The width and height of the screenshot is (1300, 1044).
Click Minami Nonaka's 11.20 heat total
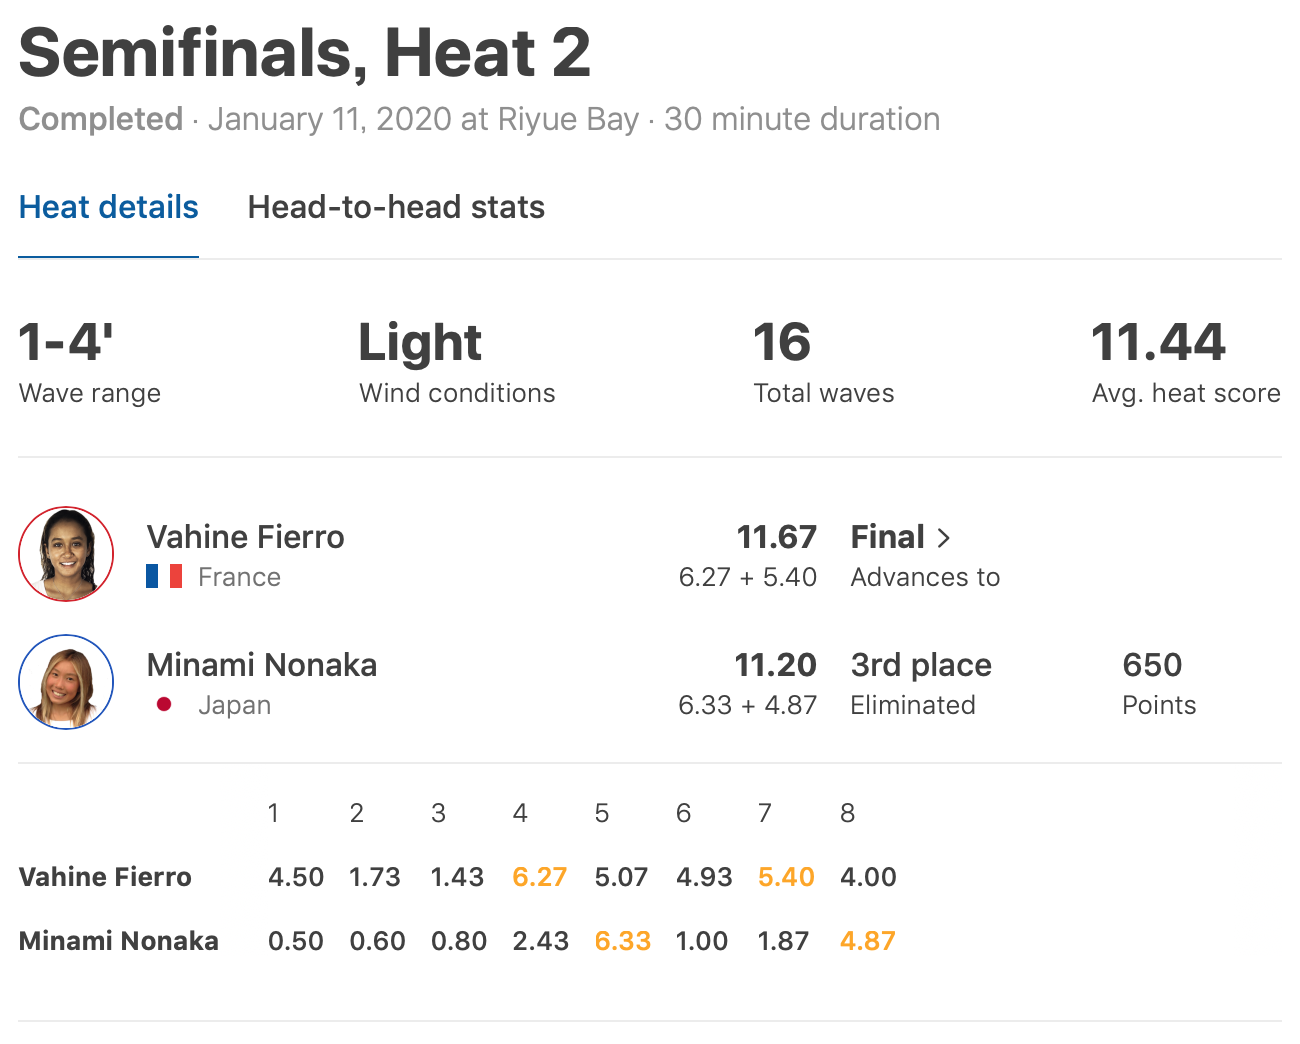pos(775,665)
